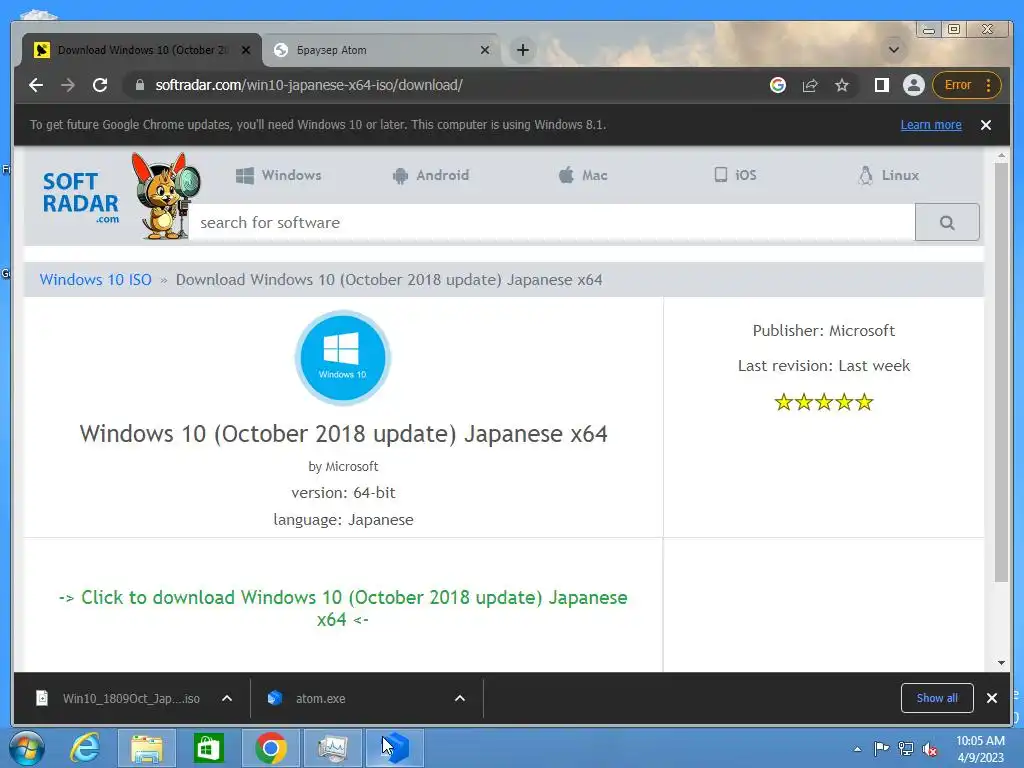Open the Windows 10 ISO breadcrumb link
This screenshot has width=1024, height=768.
tap(95, 280)
